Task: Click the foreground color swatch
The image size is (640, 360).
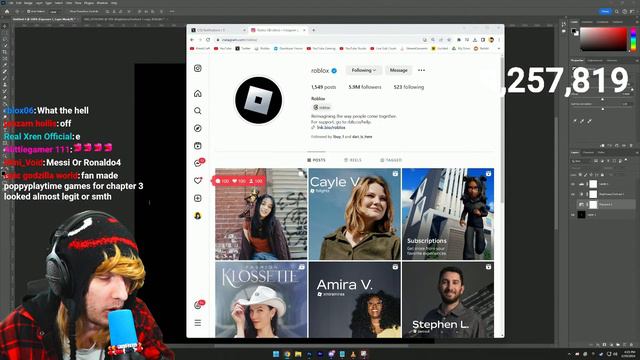Action: (574, 31)
